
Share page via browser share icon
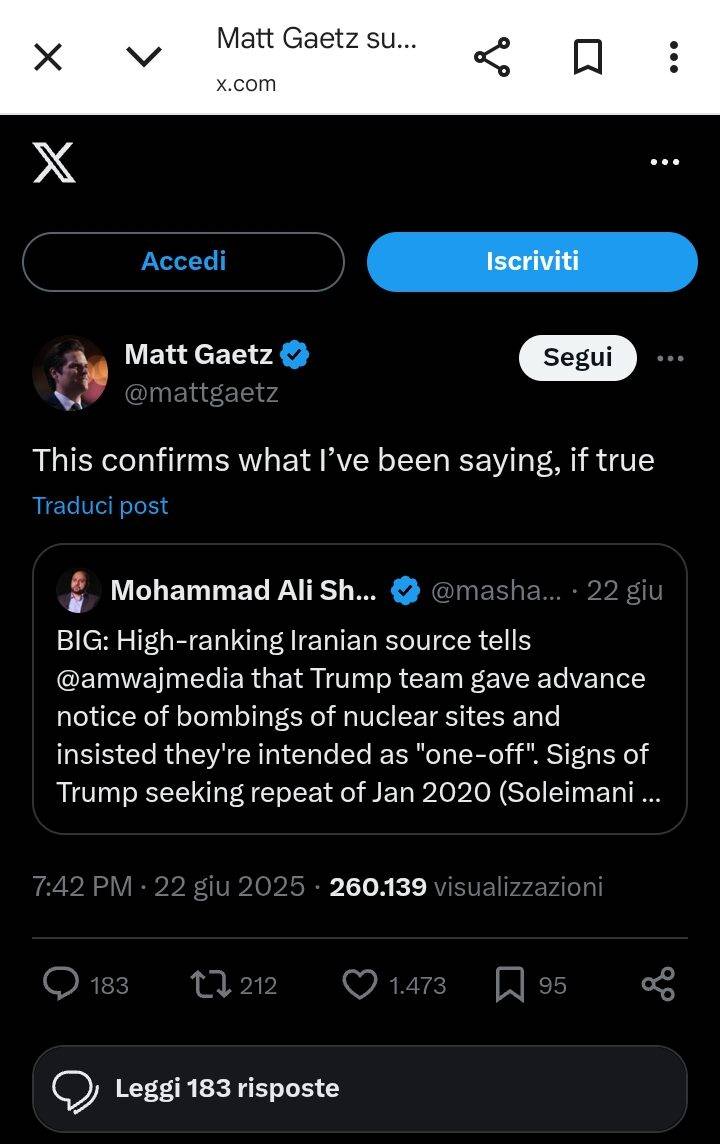[492, 58]
